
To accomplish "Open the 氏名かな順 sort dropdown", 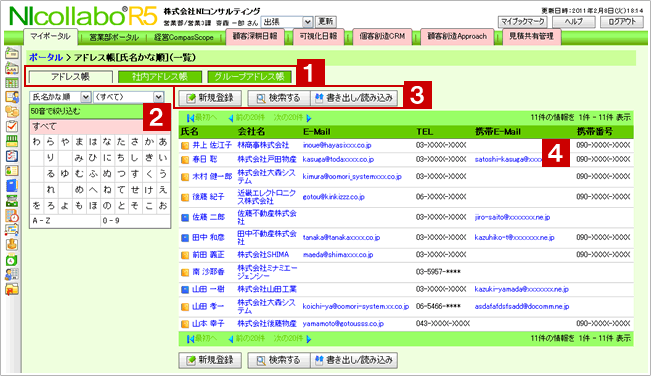I will coord(60,97).
